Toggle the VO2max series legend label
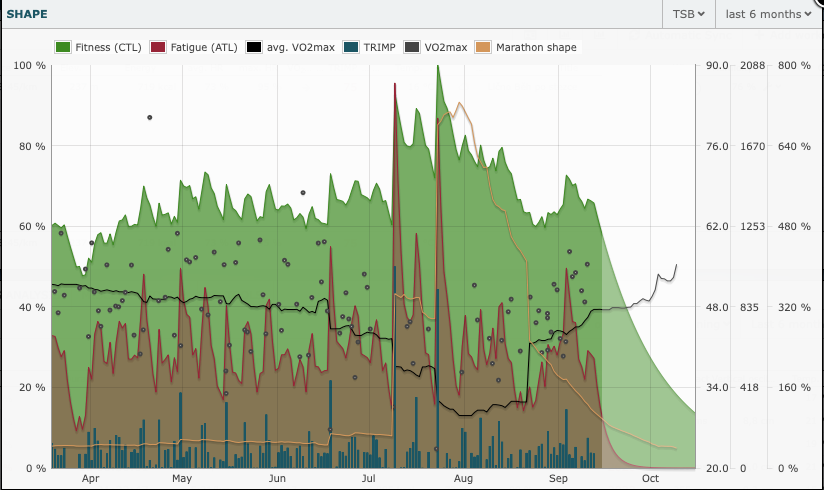The width and height of the screenshot is (824, 490). [x=446, y=47]
